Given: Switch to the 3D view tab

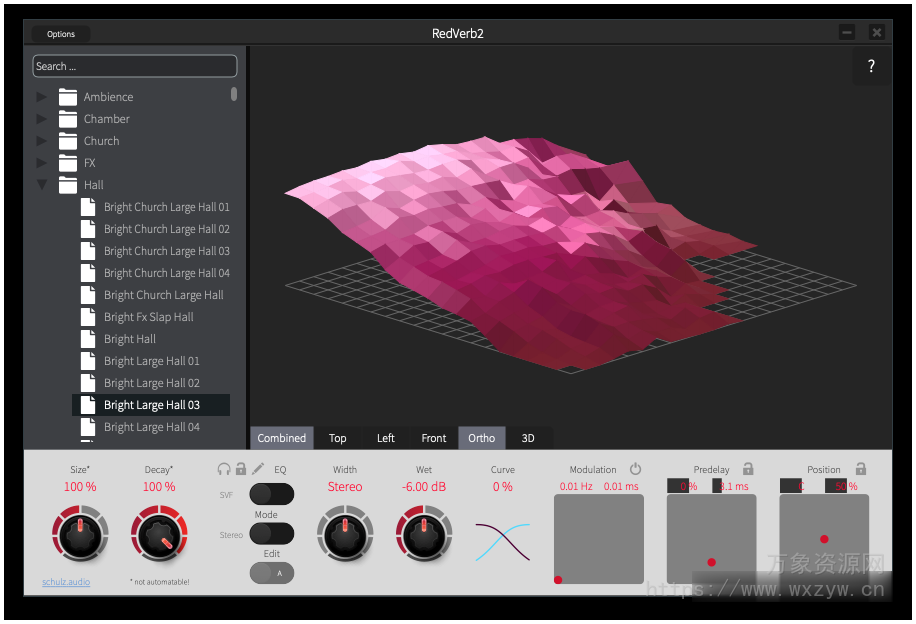Looking at the screenshot, I should pos(528,437).
